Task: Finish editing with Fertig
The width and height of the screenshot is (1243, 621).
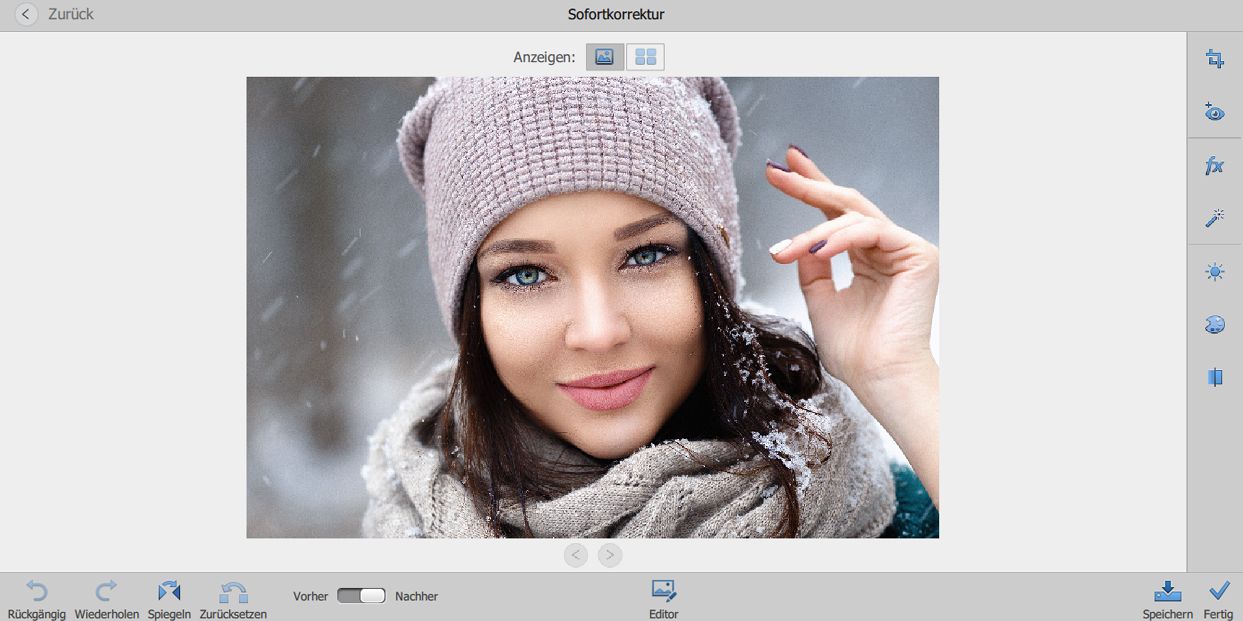Action: click(x=1218, y=600)
